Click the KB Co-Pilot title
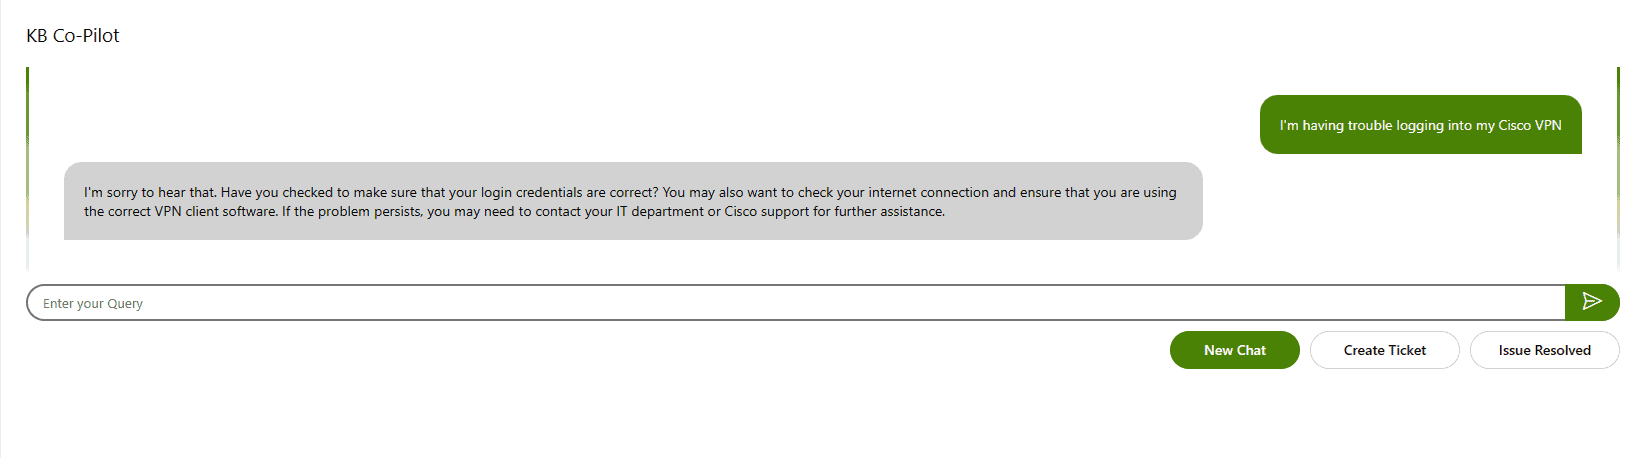The width and height of the screenshot is (1645, 458). tap(73, 36)
